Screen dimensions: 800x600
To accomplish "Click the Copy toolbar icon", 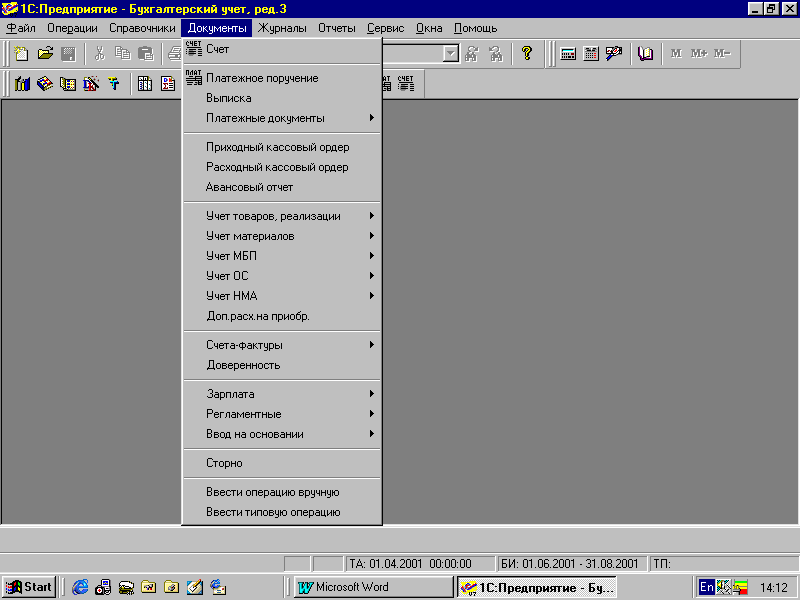I will point(122,54).
